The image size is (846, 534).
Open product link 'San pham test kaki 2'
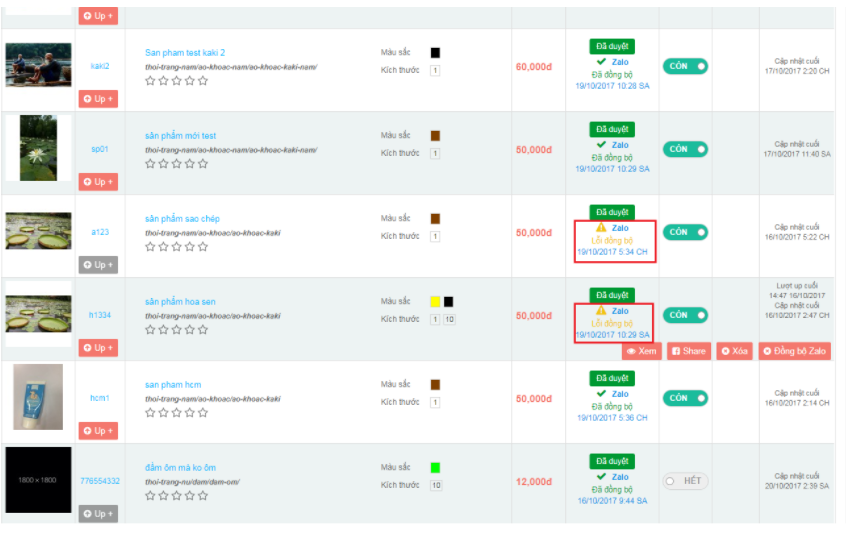[x=185, y=53]
